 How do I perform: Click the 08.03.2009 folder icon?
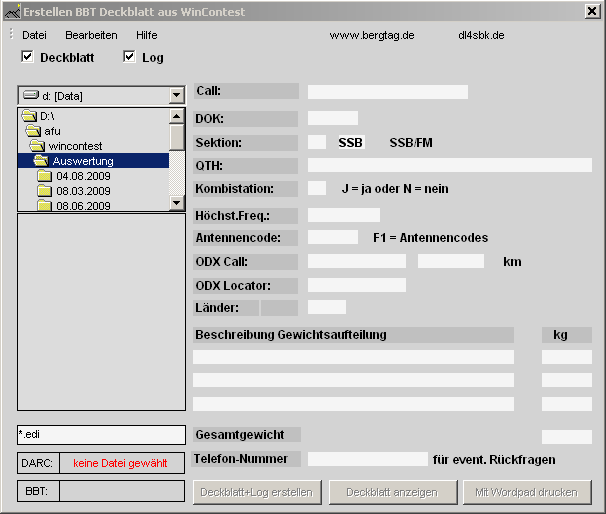pos(44,191)
